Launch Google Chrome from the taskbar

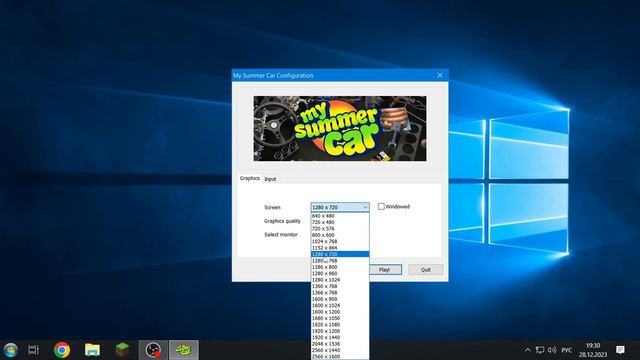[62, 350]
